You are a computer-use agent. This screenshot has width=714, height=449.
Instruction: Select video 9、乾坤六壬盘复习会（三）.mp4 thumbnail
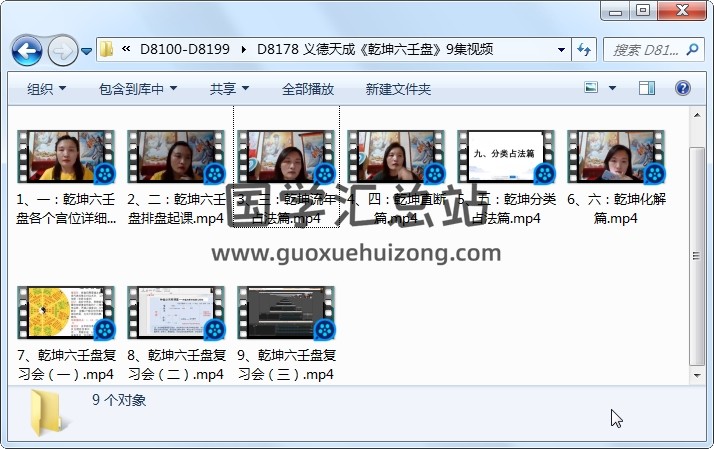(x=286, y=313)
